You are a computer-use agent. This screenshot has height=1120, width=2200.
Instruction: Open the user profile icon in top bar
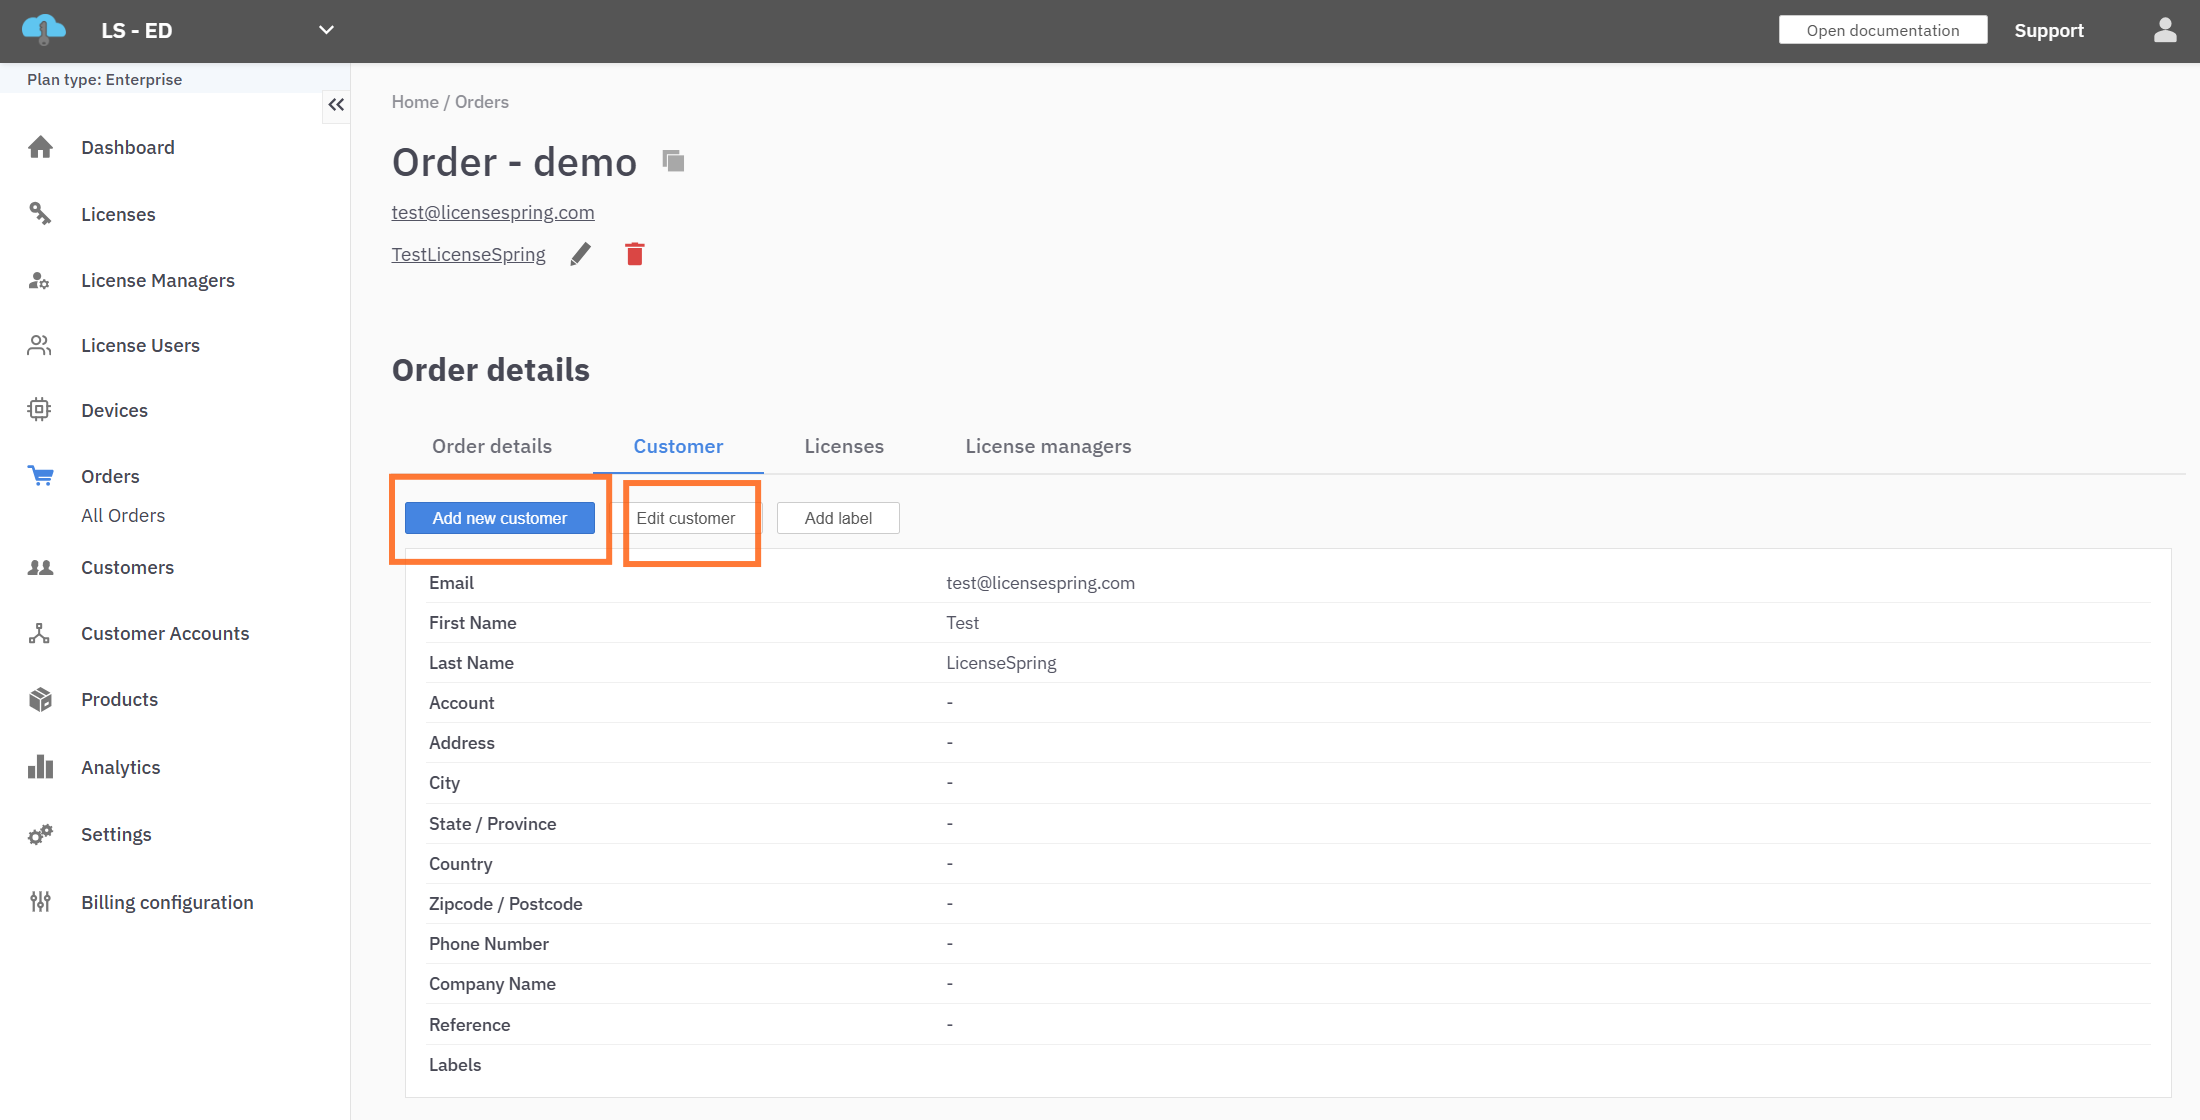coord(2165,31)
